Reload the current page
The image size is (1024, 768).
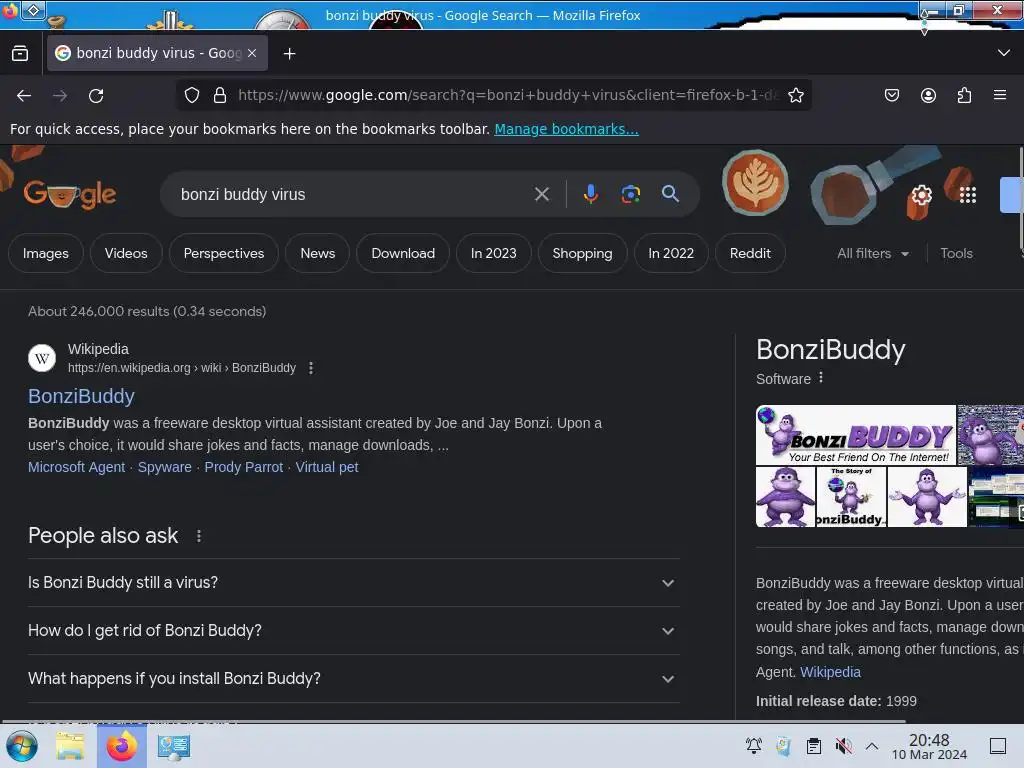tap(96, 95)
